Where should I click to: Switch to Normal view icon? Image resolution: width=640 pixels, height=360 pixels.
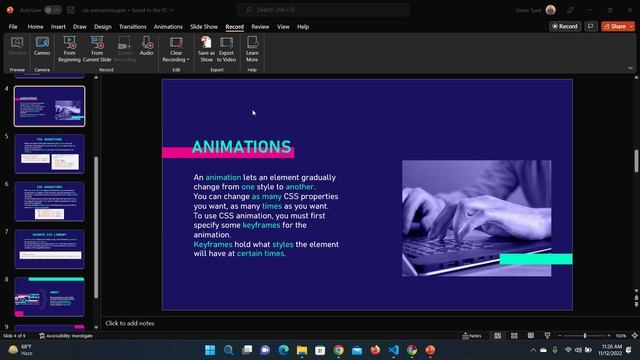pyautogui.click(x=498, y=336)
